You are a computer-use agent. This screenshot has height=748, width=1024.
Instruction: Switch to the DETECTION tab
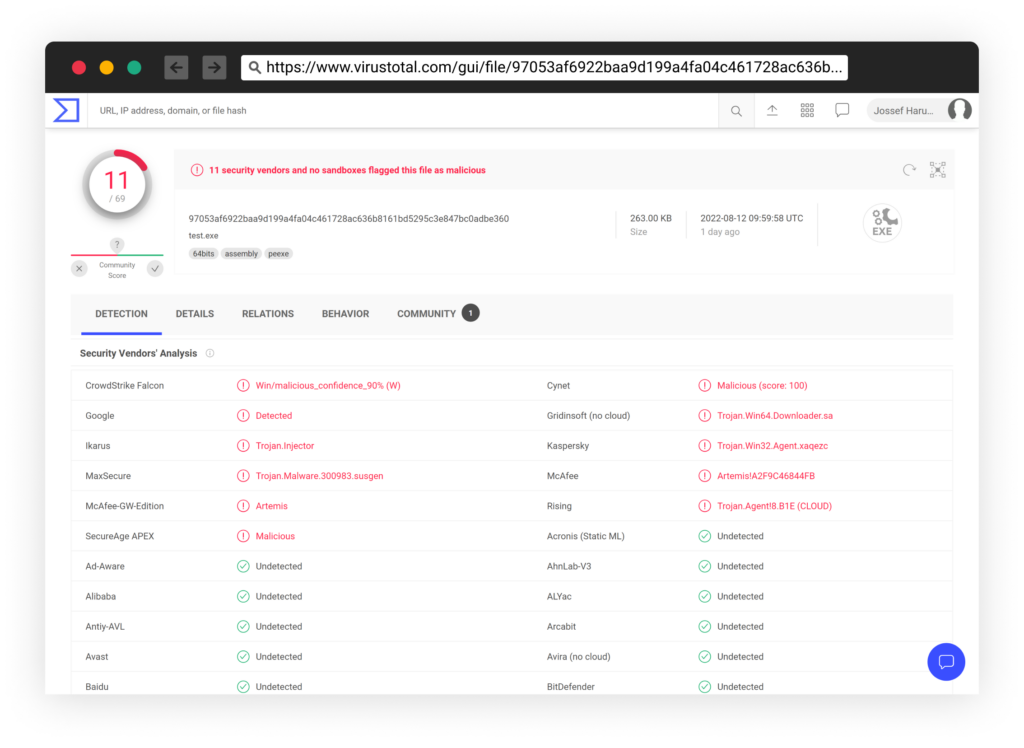pos(121,314)
